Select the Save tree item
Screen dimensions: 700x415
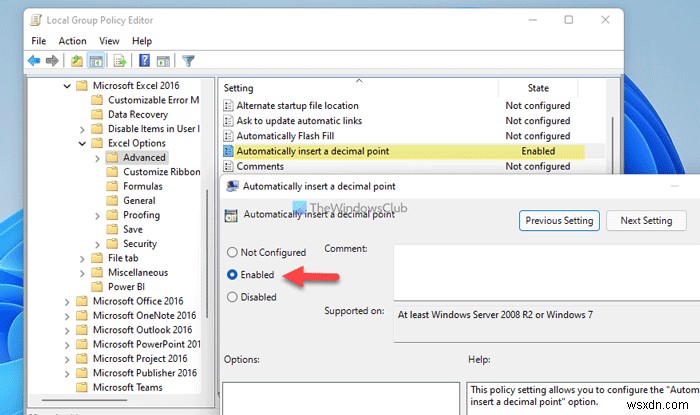pyautogui.click(x=133, y=229)
